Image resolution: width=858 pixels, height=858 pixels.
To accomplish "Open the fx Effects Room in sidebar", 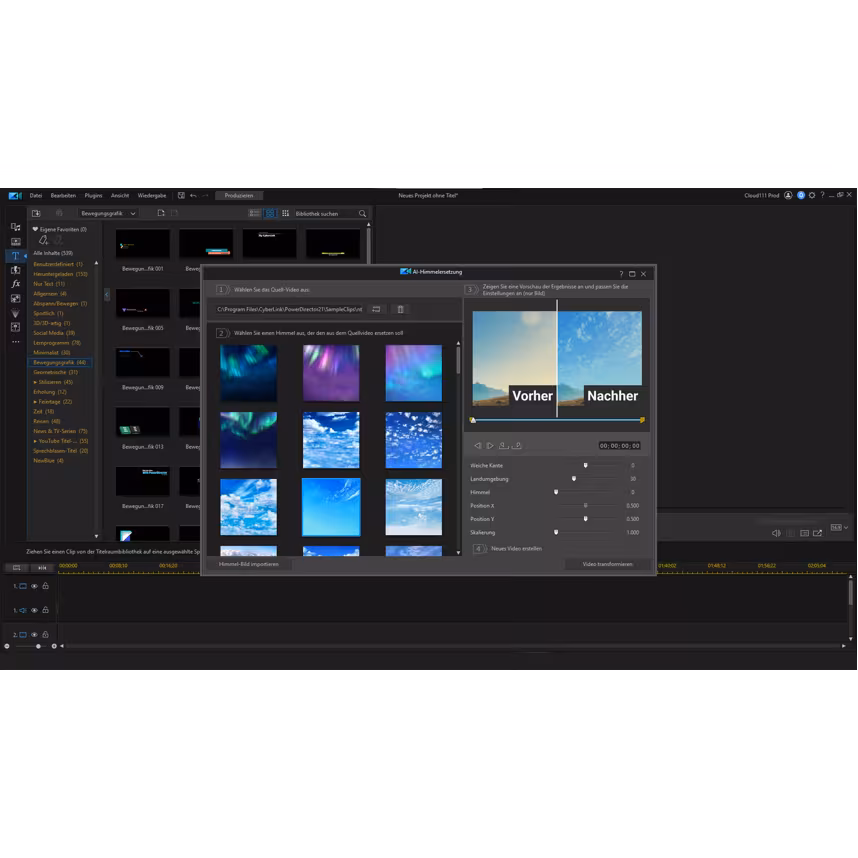I will [x=15, y=284].
